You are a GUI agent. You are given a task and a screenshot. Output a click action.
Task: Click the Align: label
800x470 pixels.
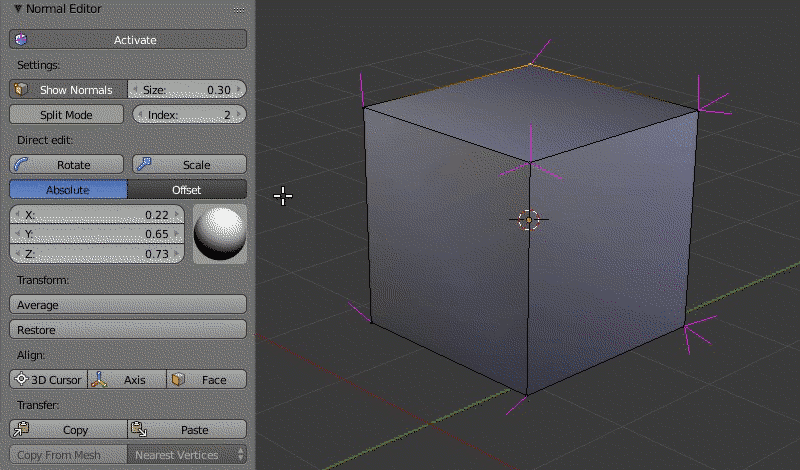(x=31, y=355)
